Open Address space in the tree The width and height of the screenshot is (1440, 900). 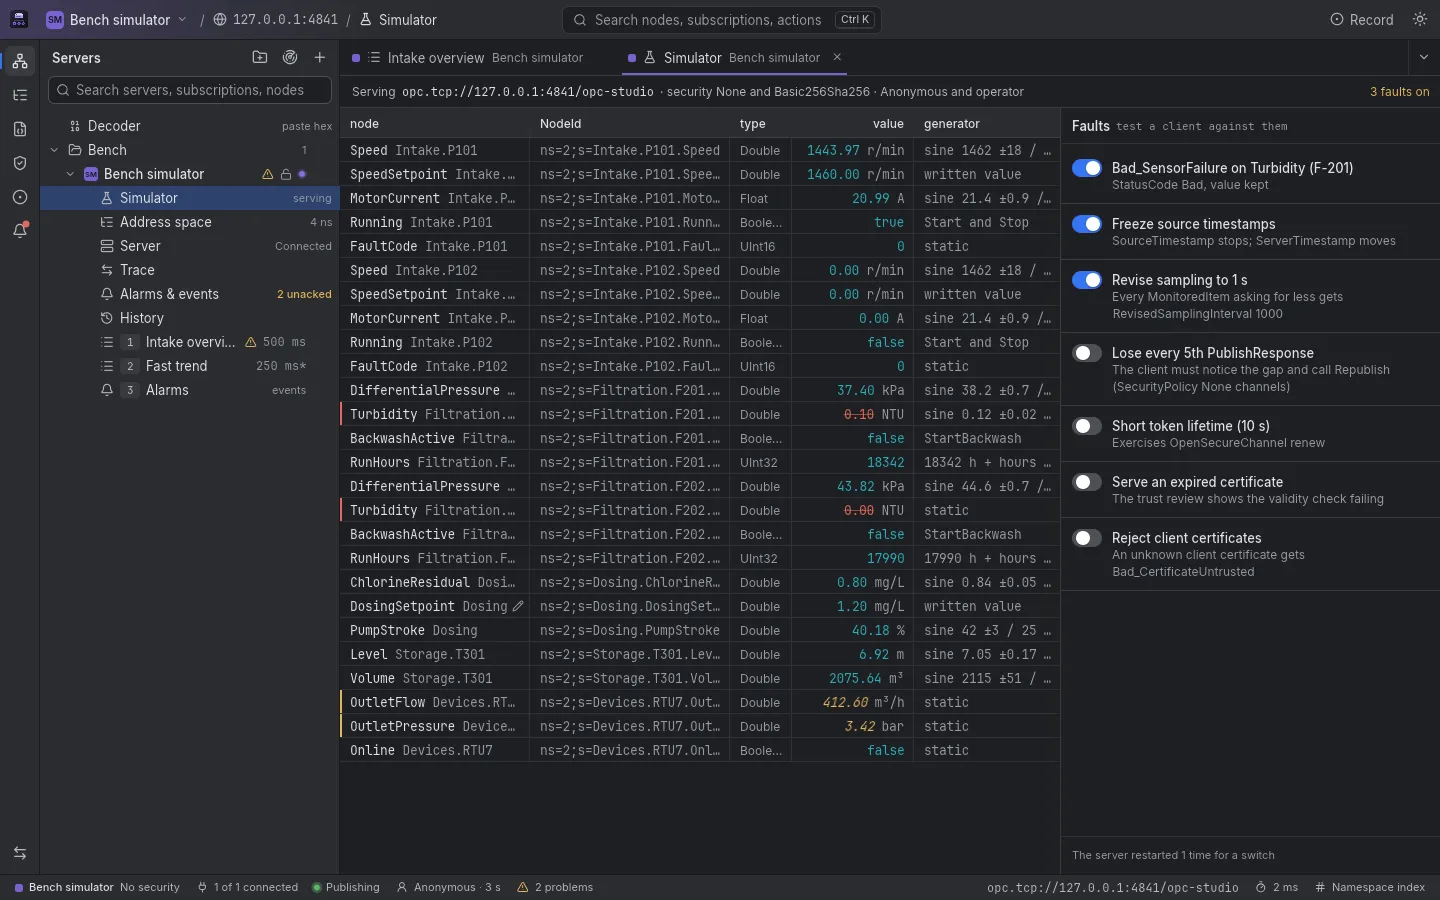[x=190, y=222]
